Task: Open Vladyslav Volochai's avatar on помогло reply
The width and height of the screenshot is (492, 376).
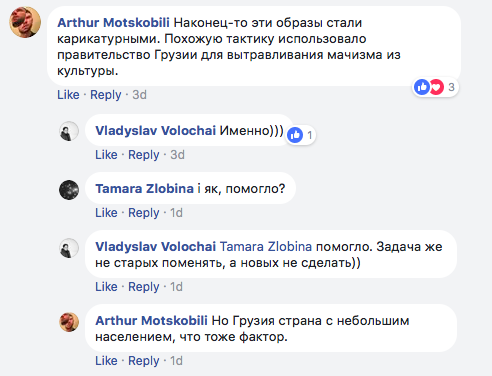Action: (x=69, y=248)
